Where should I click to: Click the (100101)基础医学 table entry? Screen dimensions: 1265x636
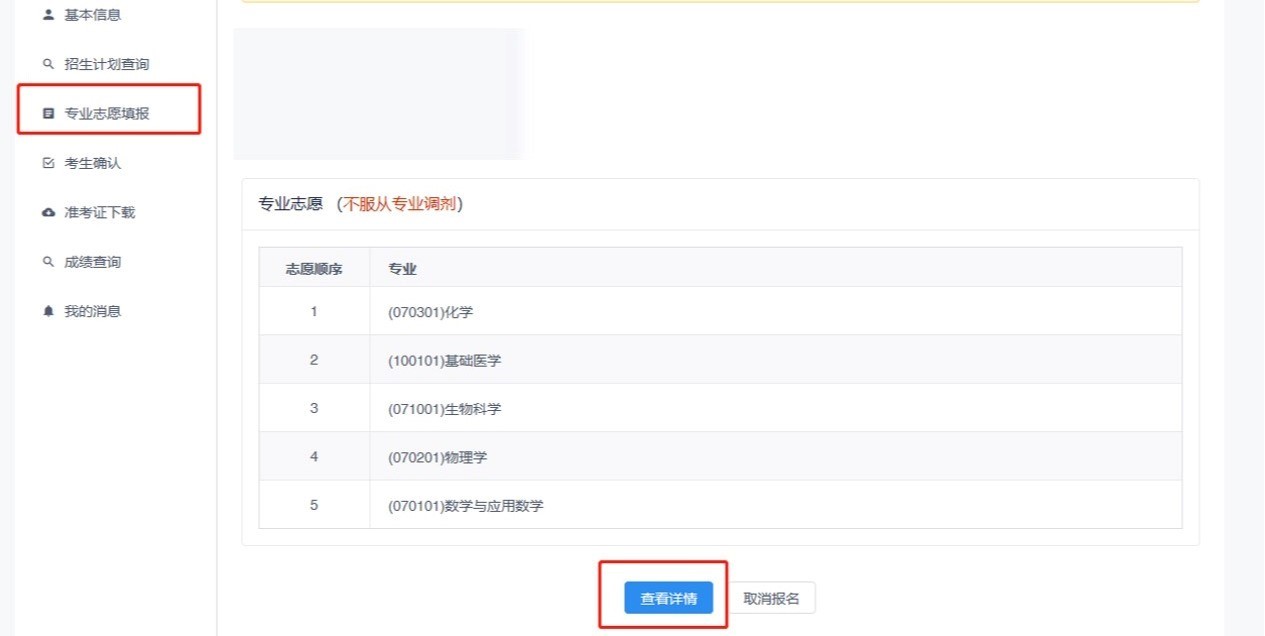point(444,360)
